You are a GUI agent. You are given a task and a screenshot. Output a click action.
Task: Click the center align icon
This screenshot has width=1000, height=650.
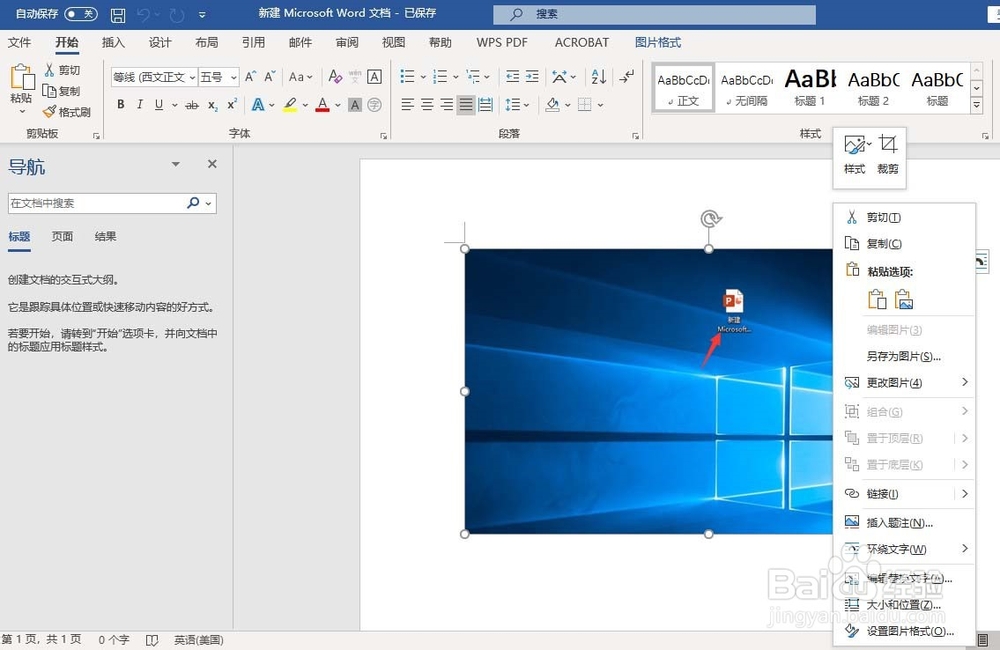click(x=427, y=105)
